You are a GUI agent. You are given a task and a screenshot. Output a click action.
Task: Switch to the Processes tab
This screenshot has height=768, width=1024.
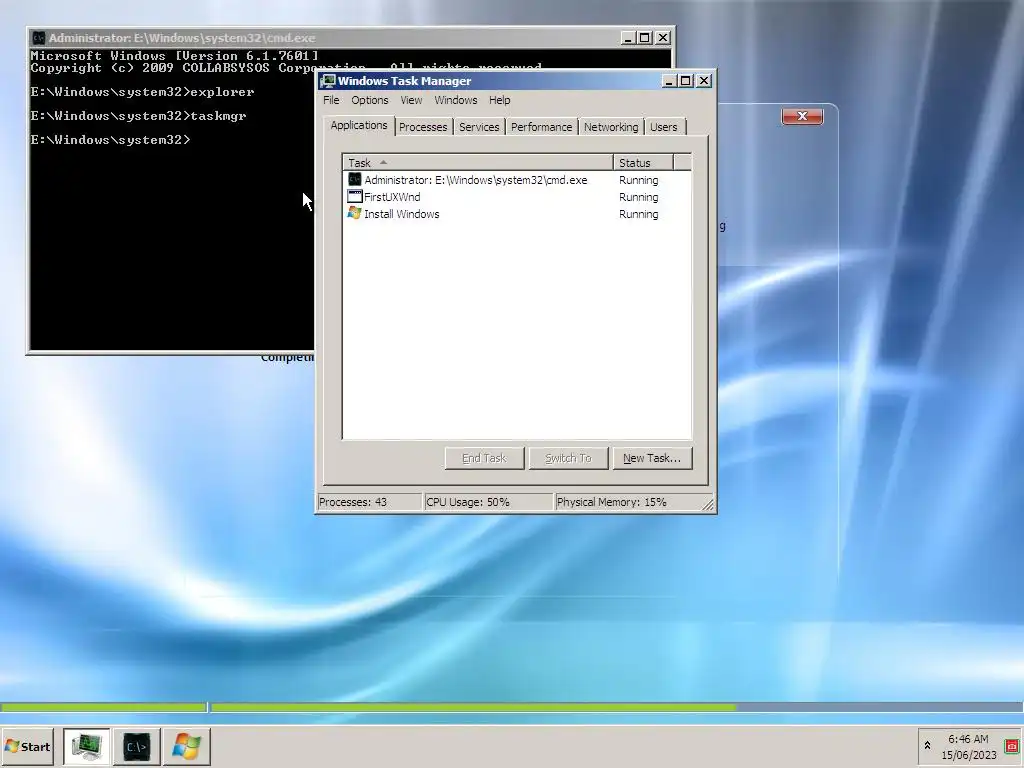tap(423, 127)
